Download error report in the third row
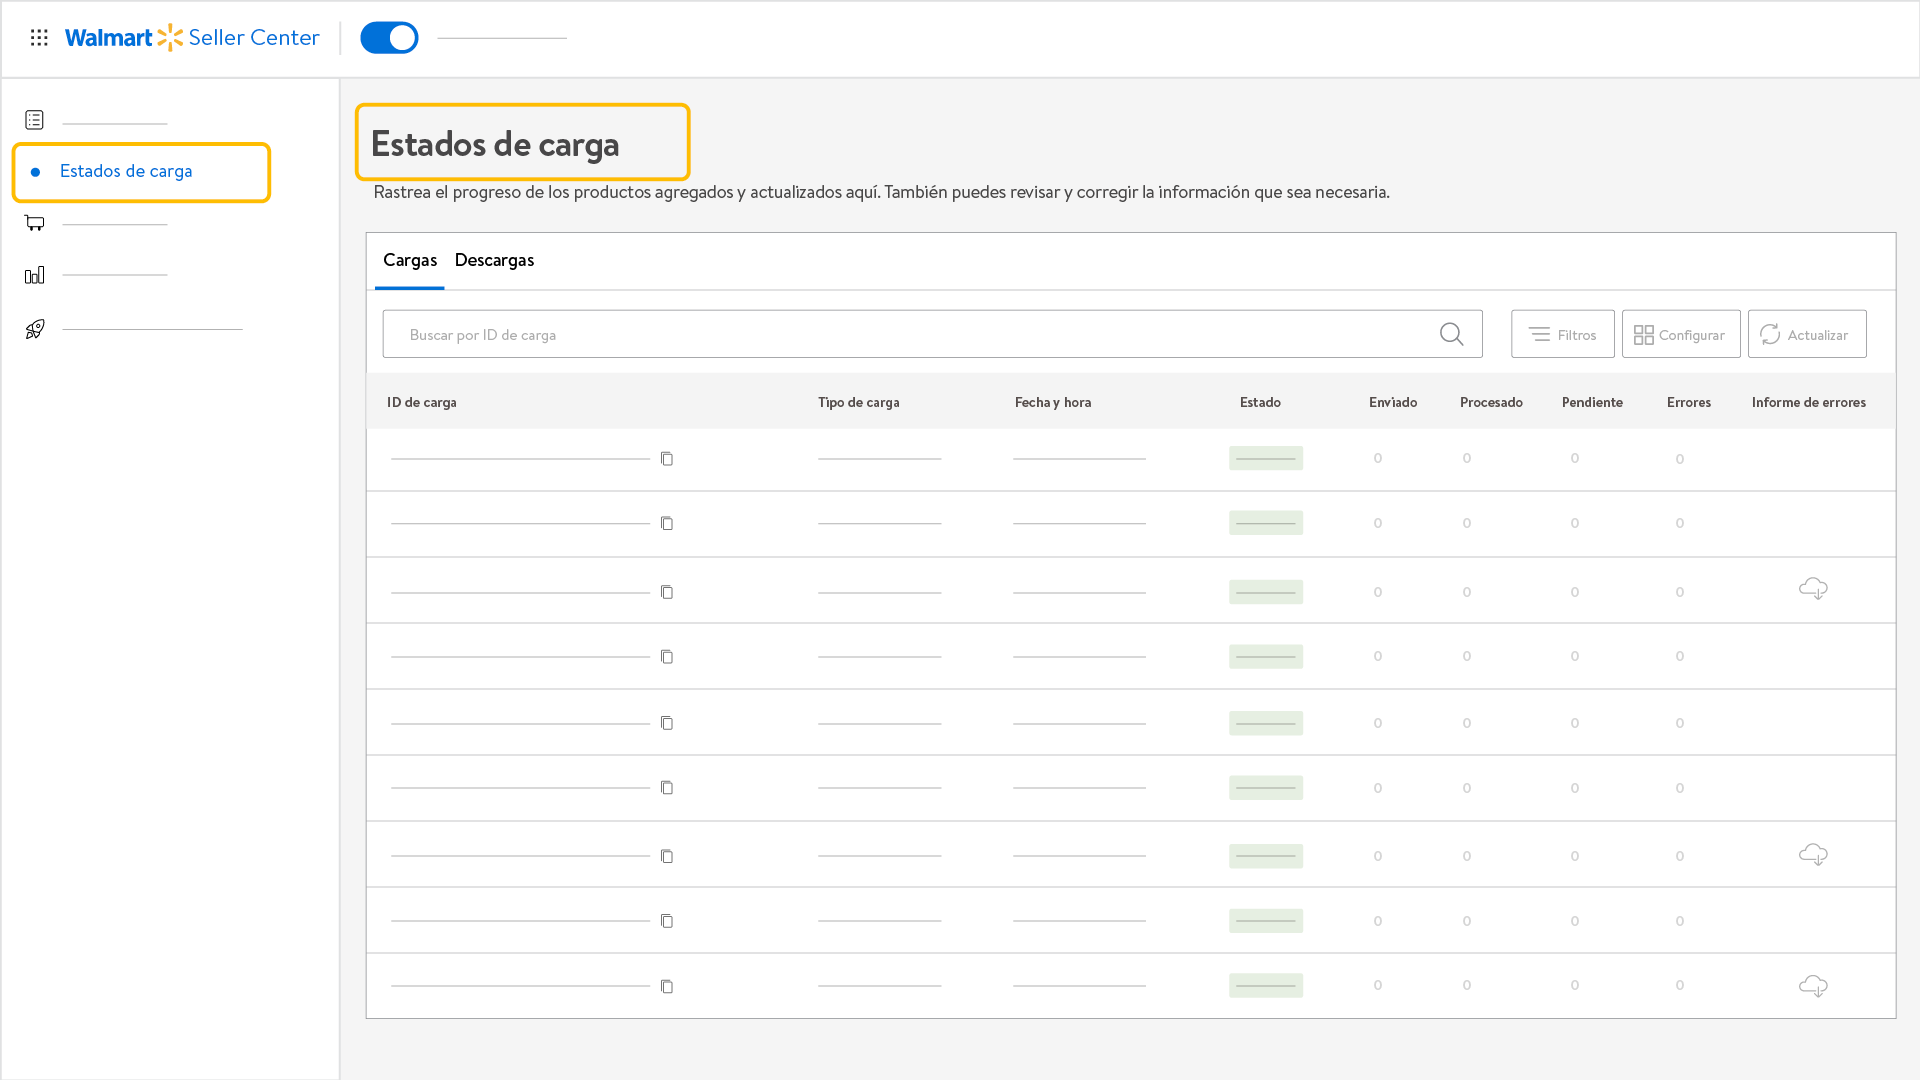Image resolution: width=1920 pixels, height=1080 pixels. [x=1813, y=589]
